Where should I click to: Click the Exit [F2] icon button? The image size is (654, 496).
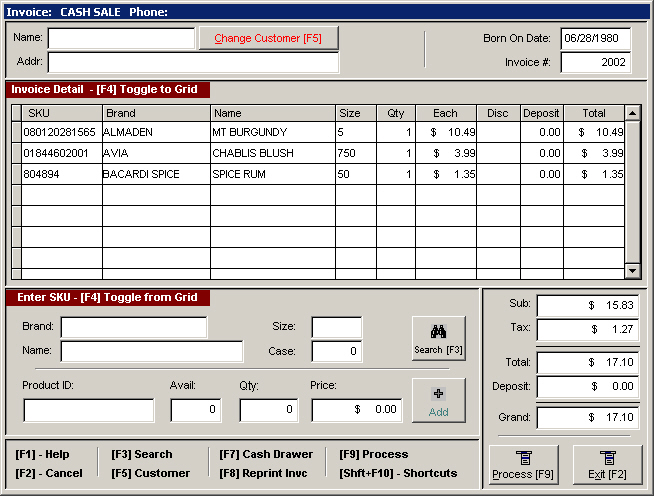pyautogui.click(x=607, y=465)
